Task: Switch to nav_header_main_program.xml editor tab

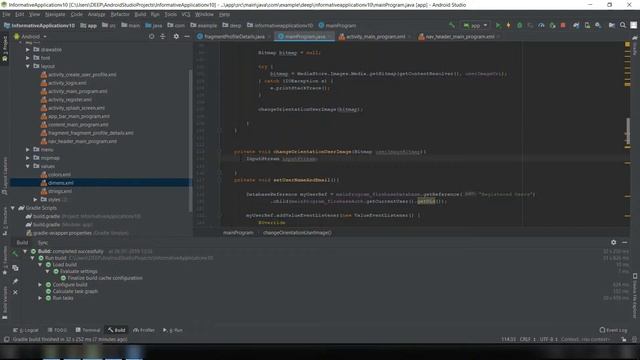Action: pyautogui.click(x=459, y=36)
